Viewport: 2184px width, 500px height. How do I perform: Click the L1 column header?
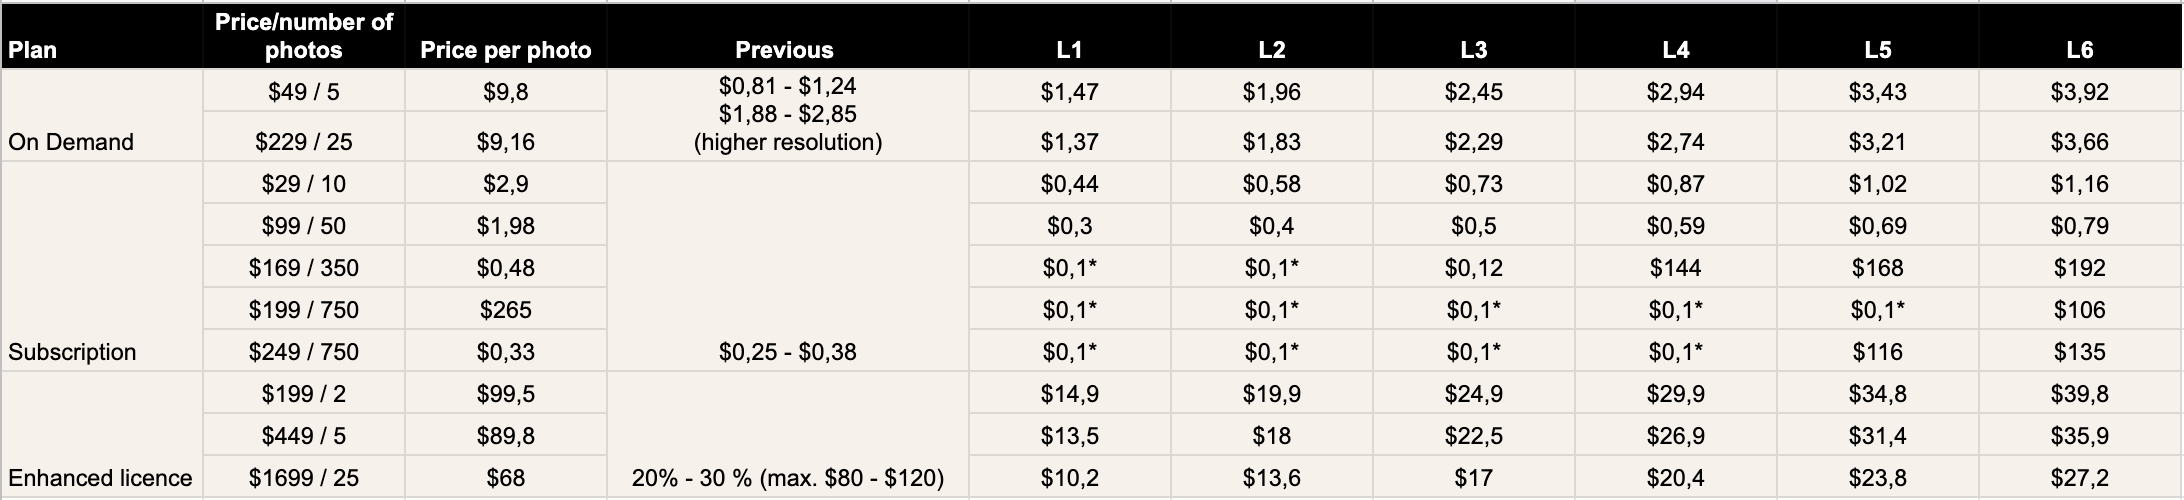1070,36
